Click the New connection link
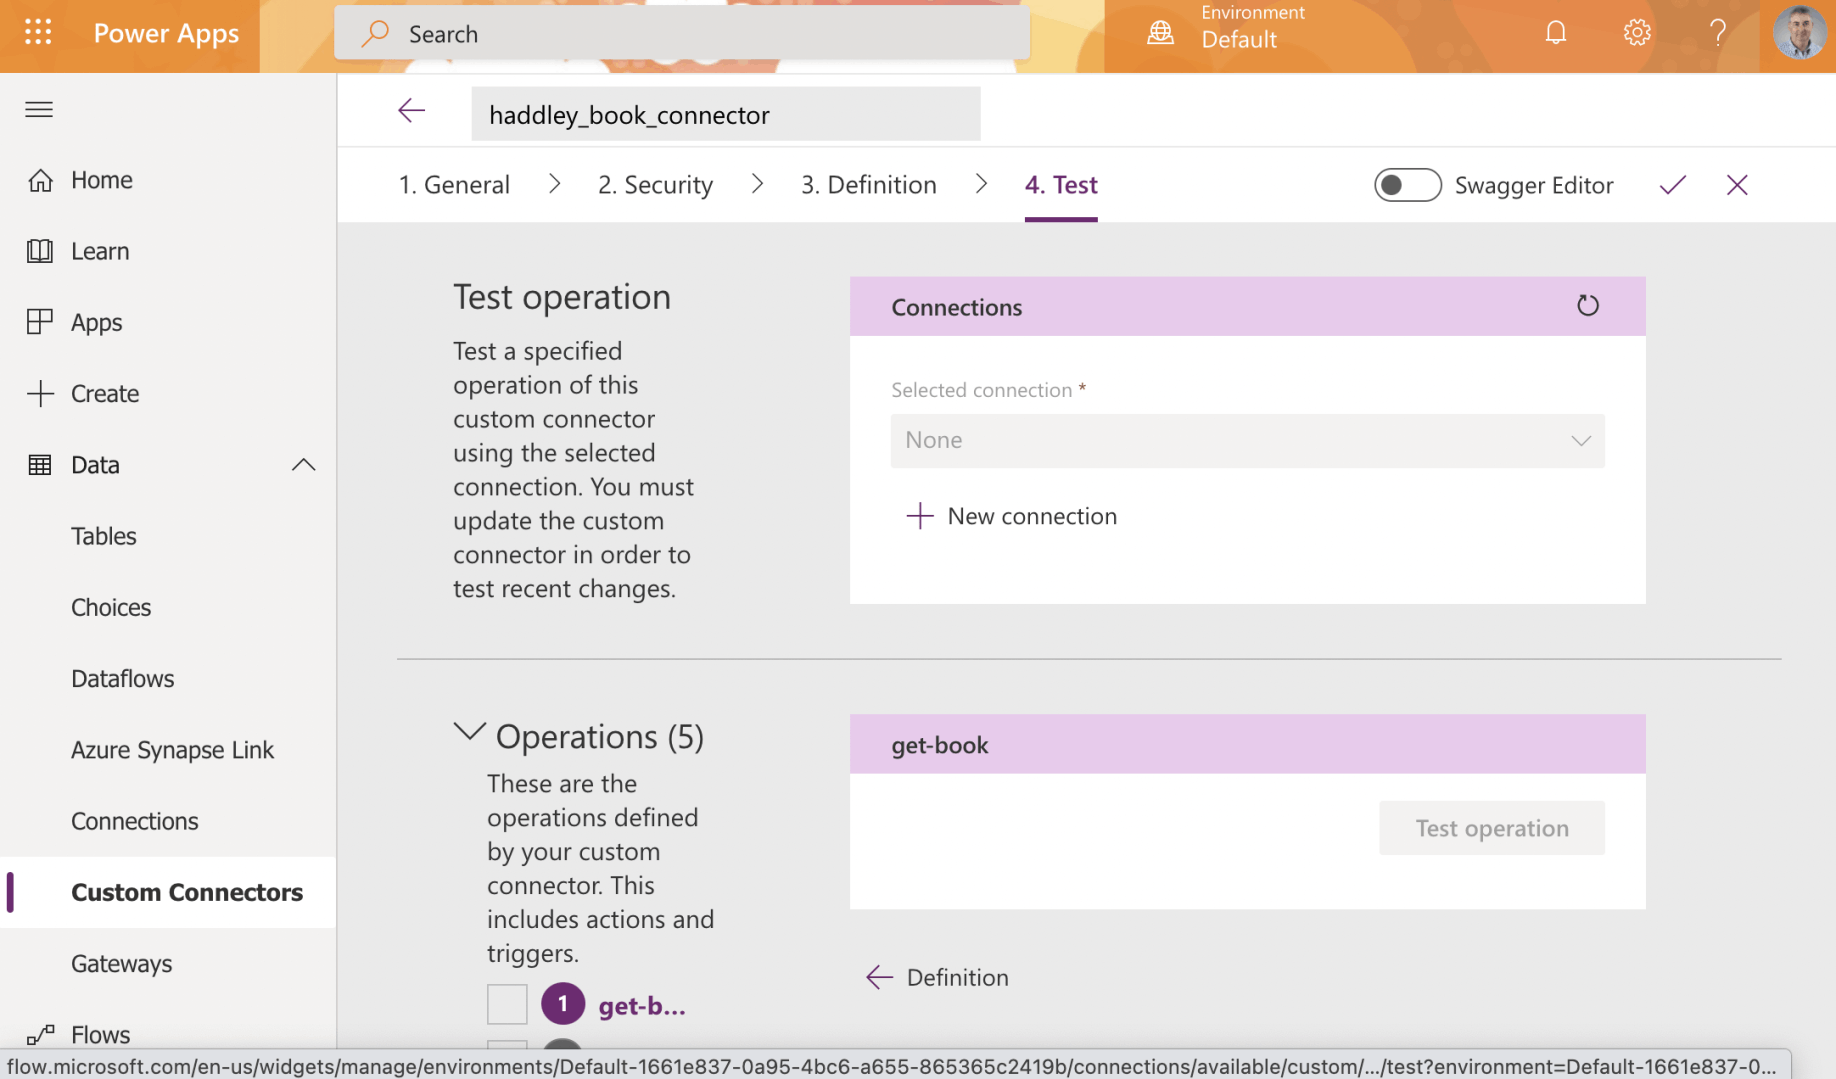 1032,516
